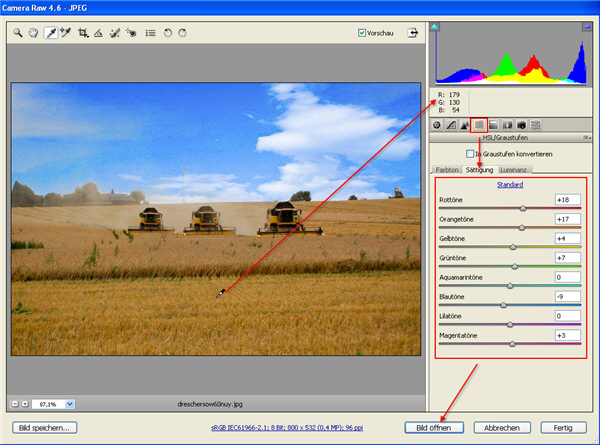Select the Zoom tool in the toolbar
Screen dimensions: 600x445
tap(18, 32)
